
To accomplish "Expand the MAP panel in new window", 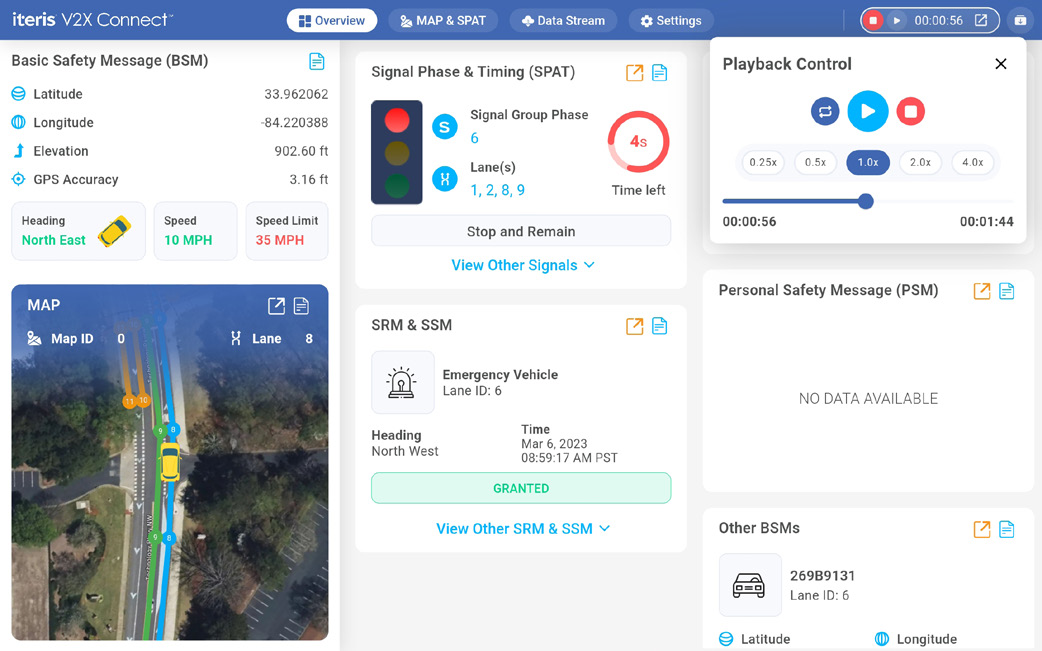I will click(276, 306).
